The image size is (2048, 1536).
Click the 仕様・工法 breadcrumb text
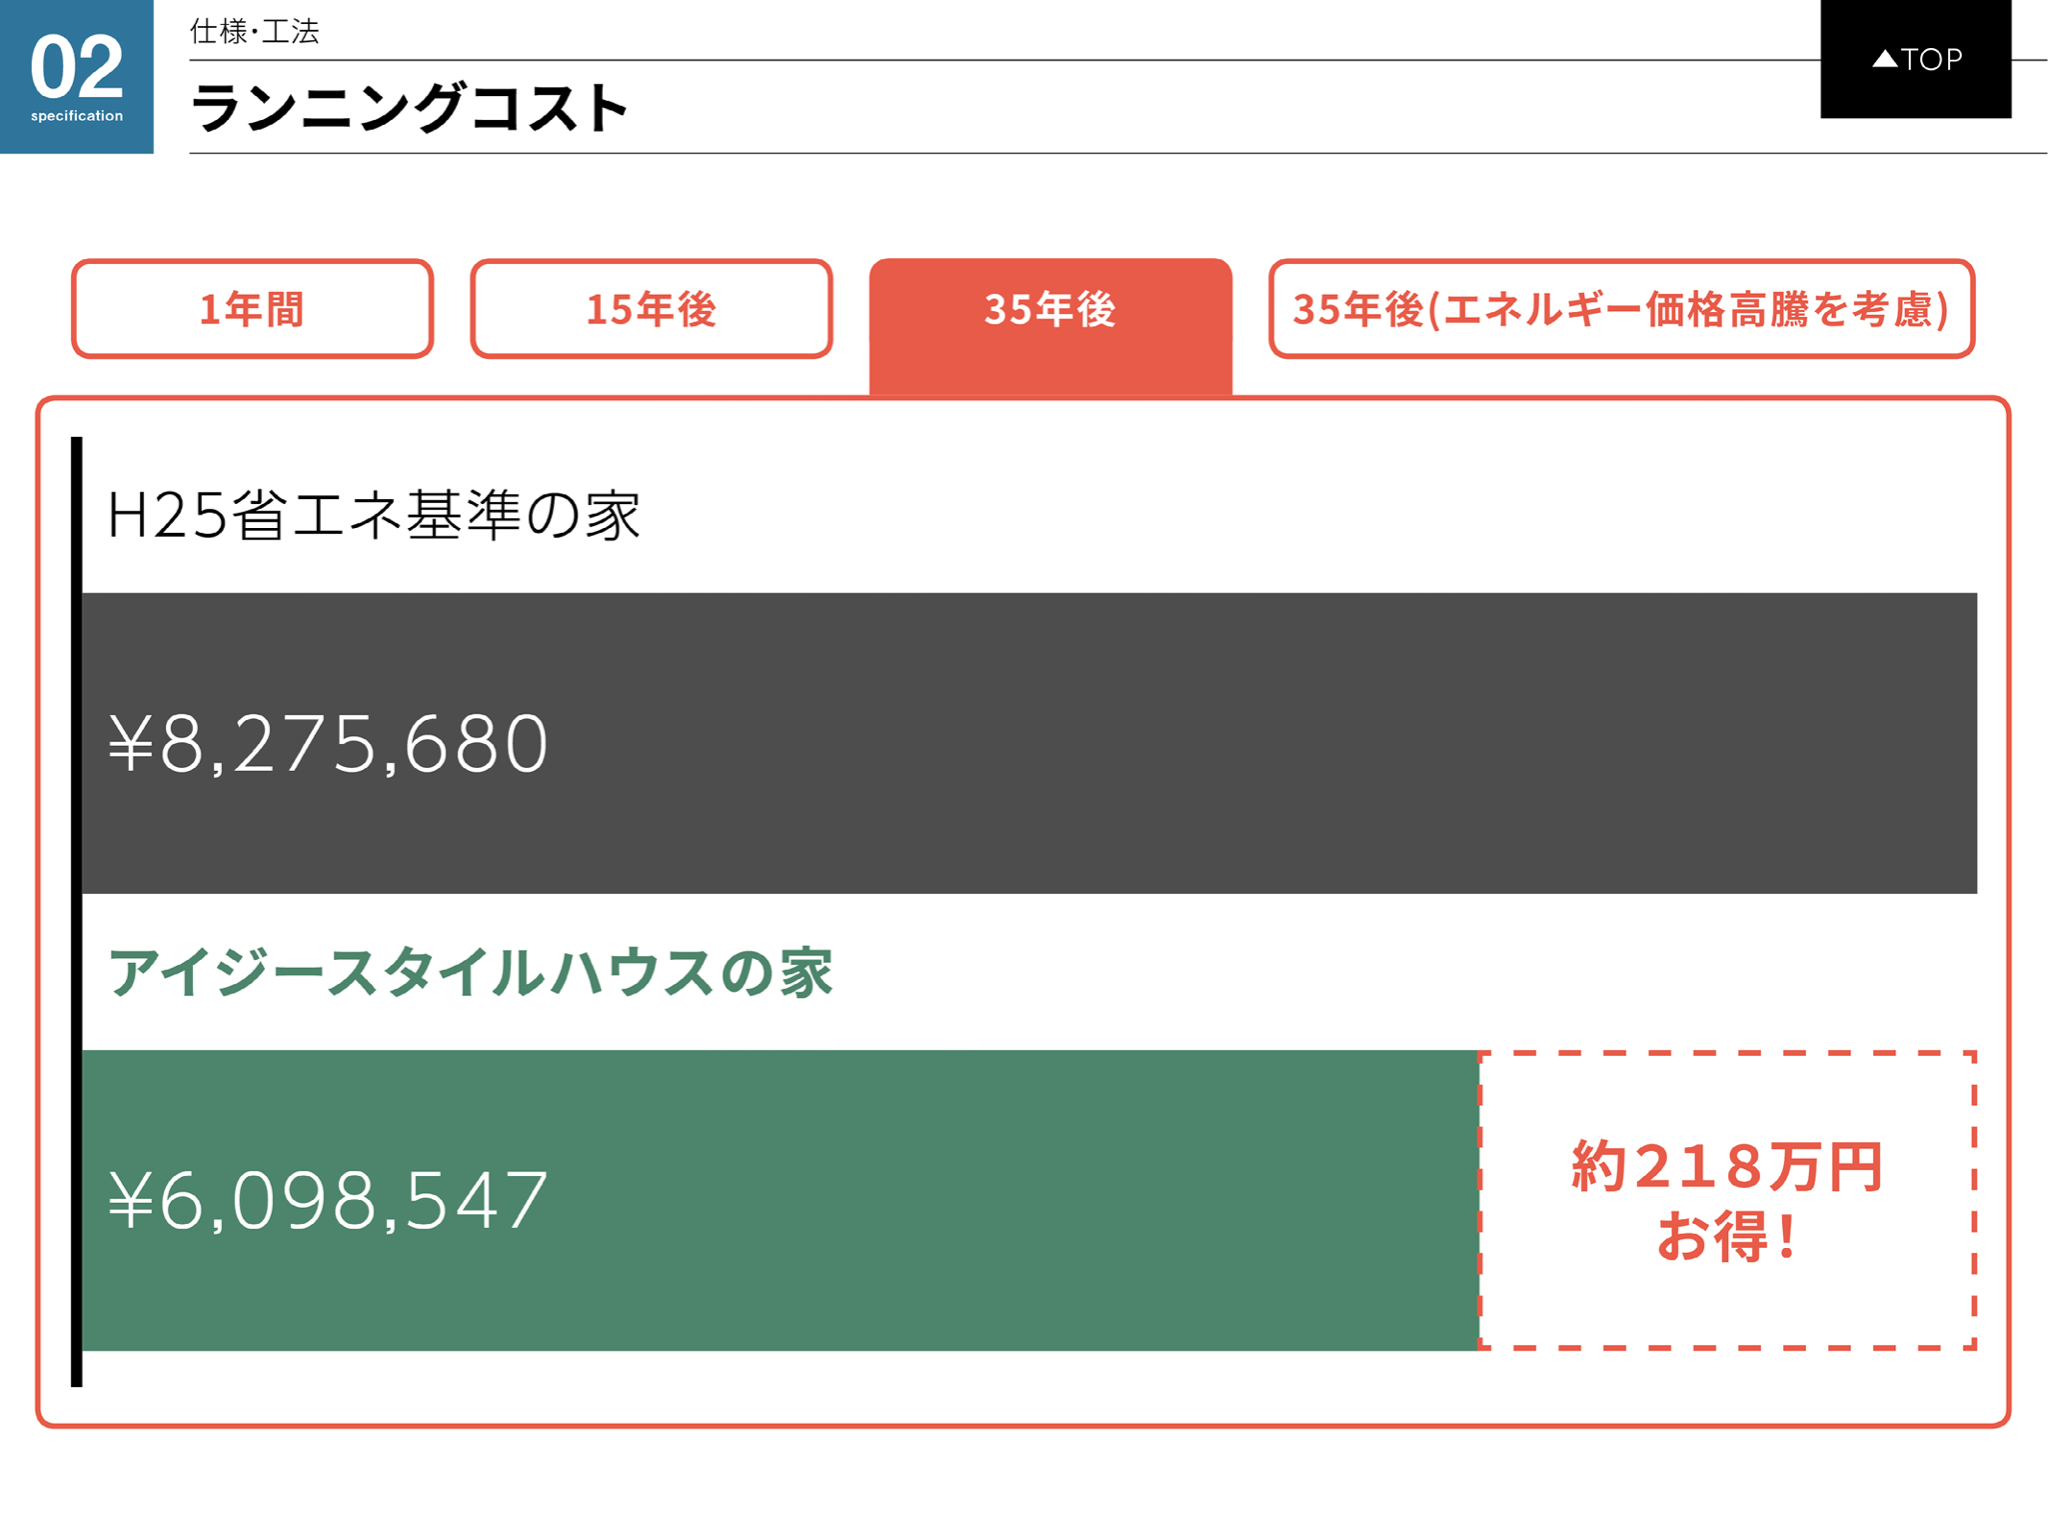[255, 31]
